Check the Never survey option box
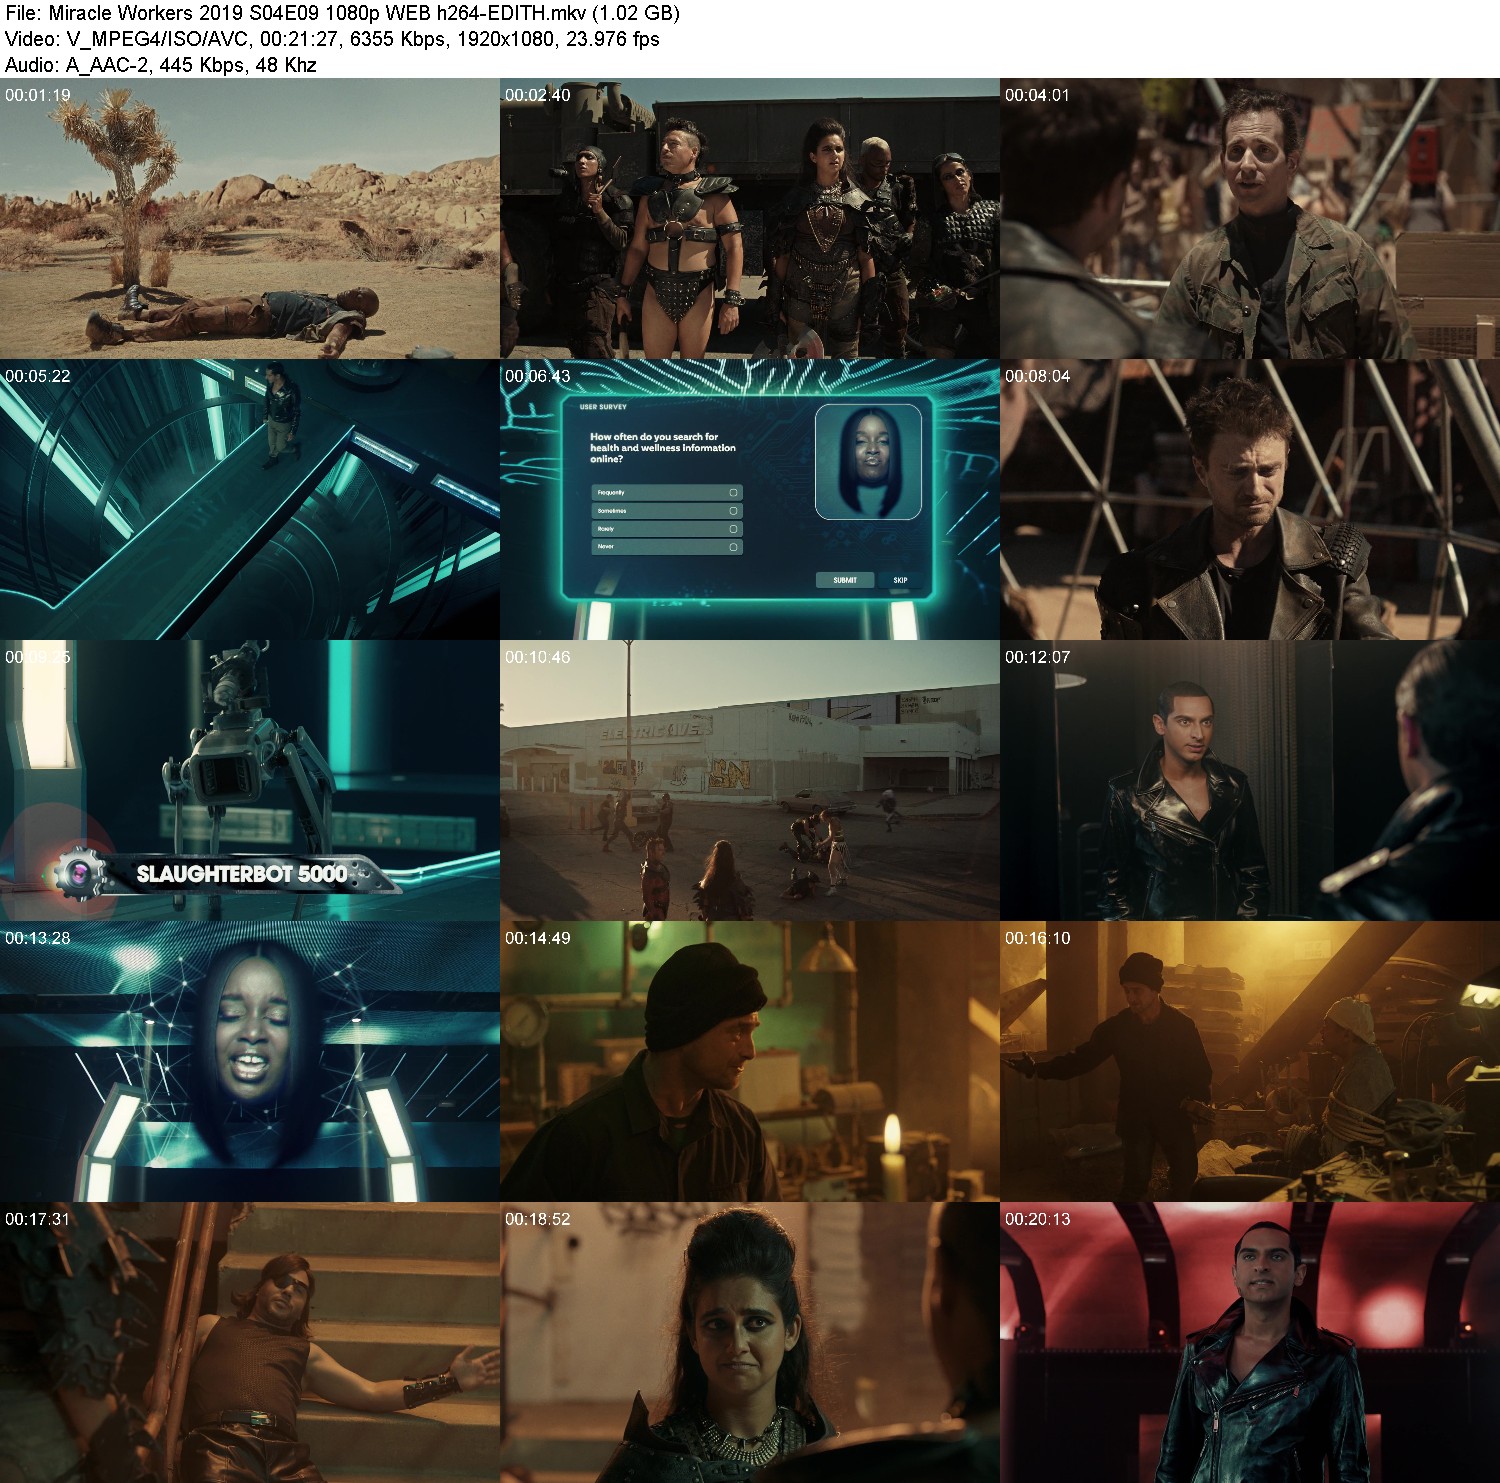This screenshot has width=1500, height=1483. click(733, 546)
